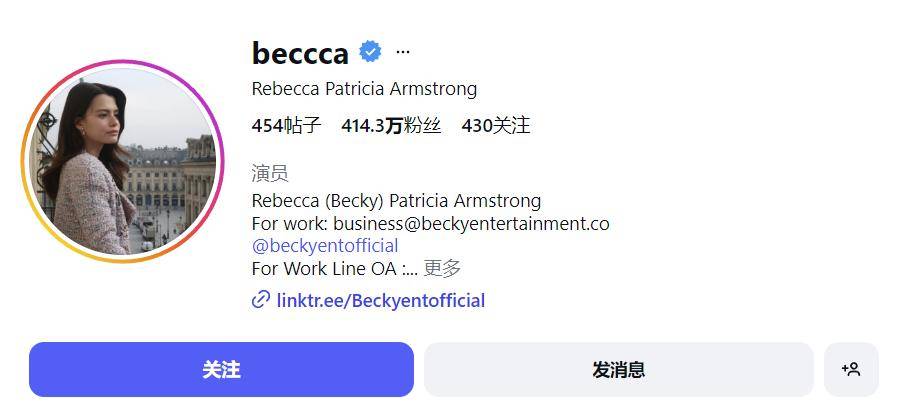
Task: View the 430关注 following list
Action: [x=495, y=125]
